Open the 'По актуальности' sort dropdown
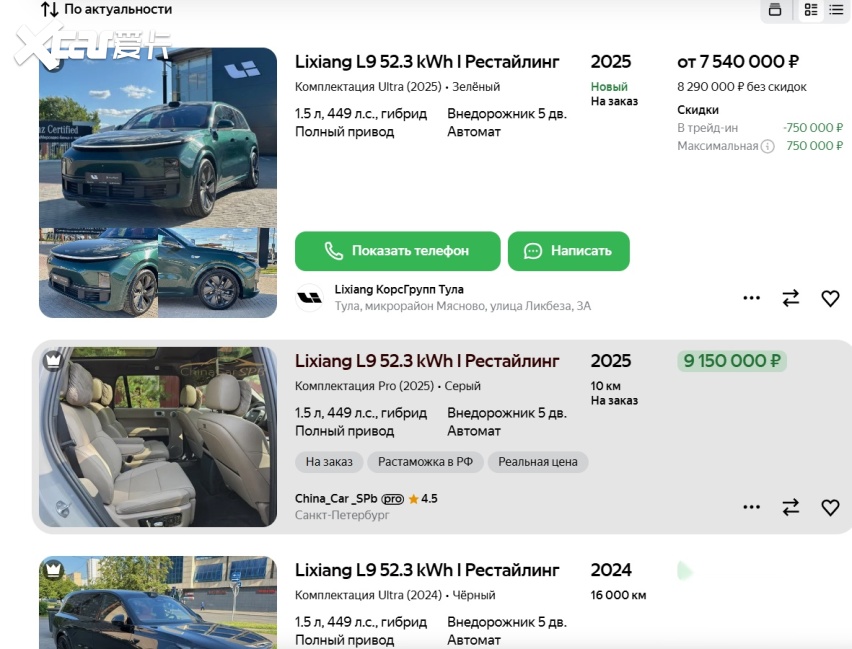The height and width of the screenshot is (649, 852). pos(107,9)
